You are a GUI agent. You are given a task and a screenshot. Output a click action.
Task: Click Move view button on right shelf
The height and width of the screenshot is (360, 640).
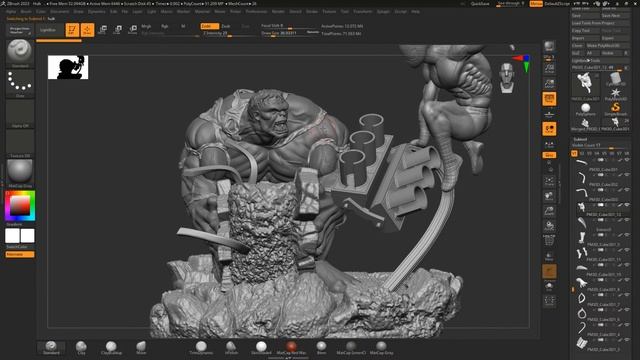pos(549,196)
